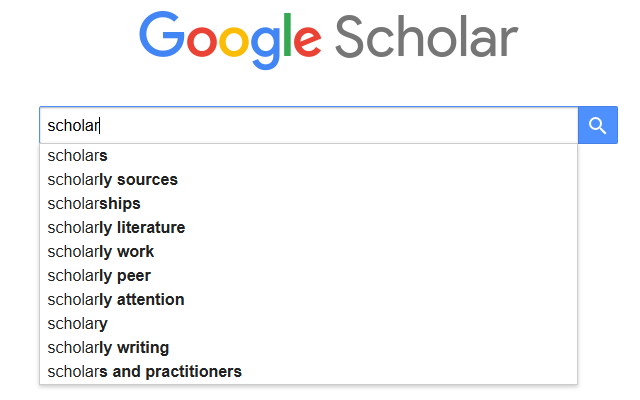Focus the search box containing 'scholar'
640x400 pixels.
(x=308, y=125)
